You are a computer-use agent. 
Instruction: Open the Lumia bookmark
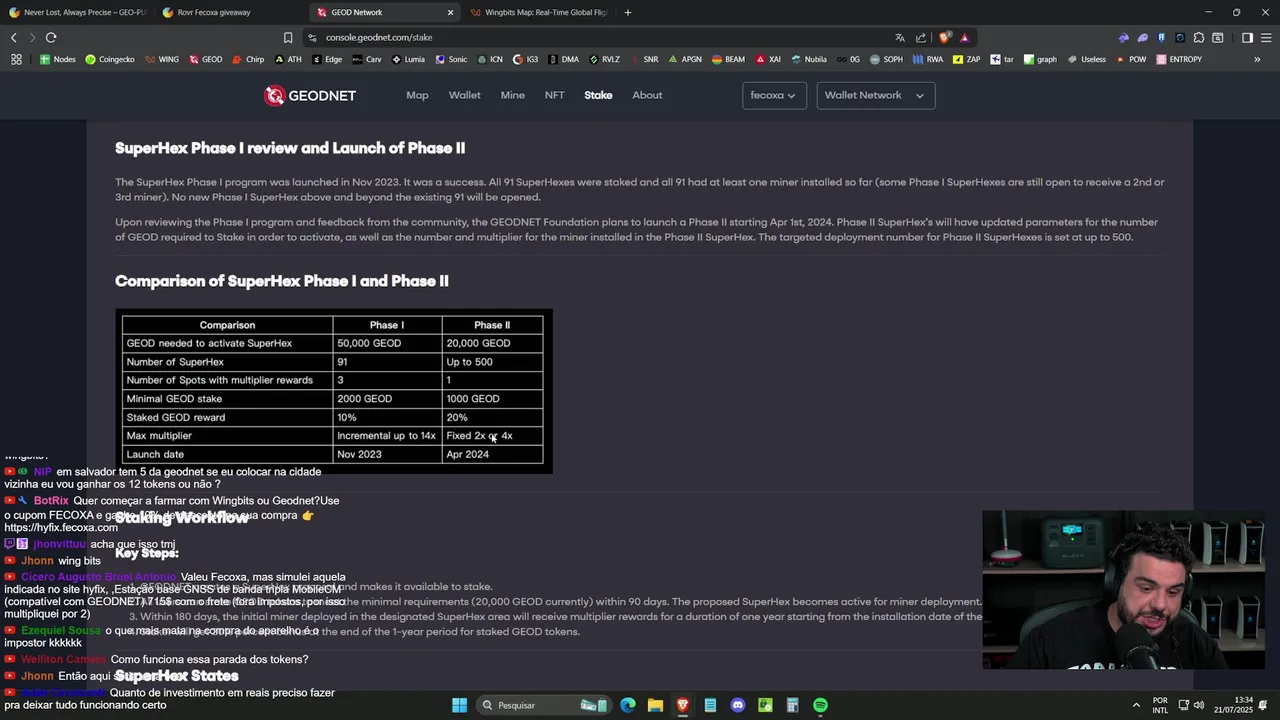[x=408, y=59]
